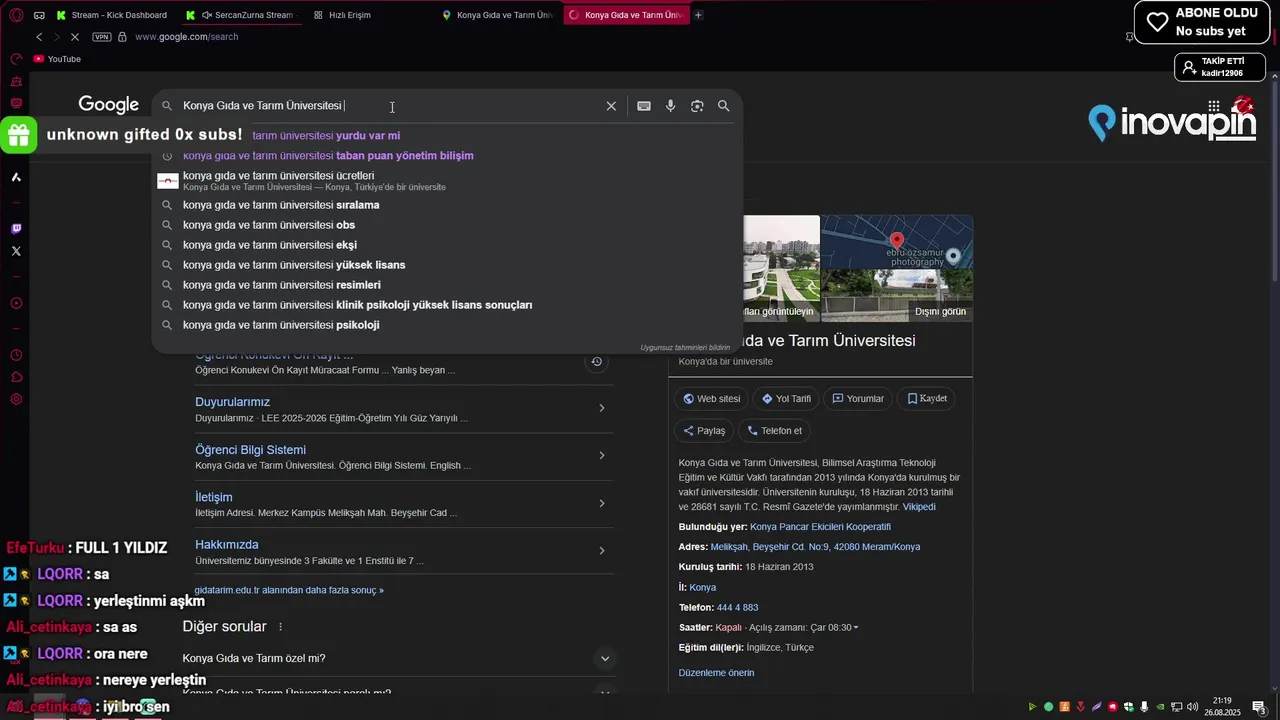This screenshot has width=1280, height=720.
Task: Open sidebar Settings gear
Action: pyautogui.click(x=16, y=399)
